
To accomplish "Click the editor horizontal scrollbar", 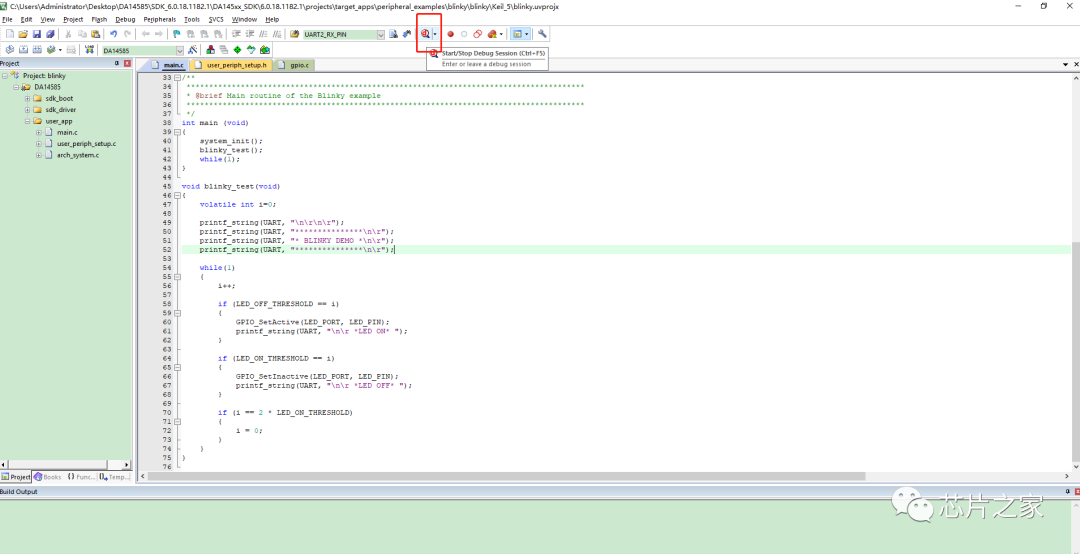I will click(x=506, y=476).
